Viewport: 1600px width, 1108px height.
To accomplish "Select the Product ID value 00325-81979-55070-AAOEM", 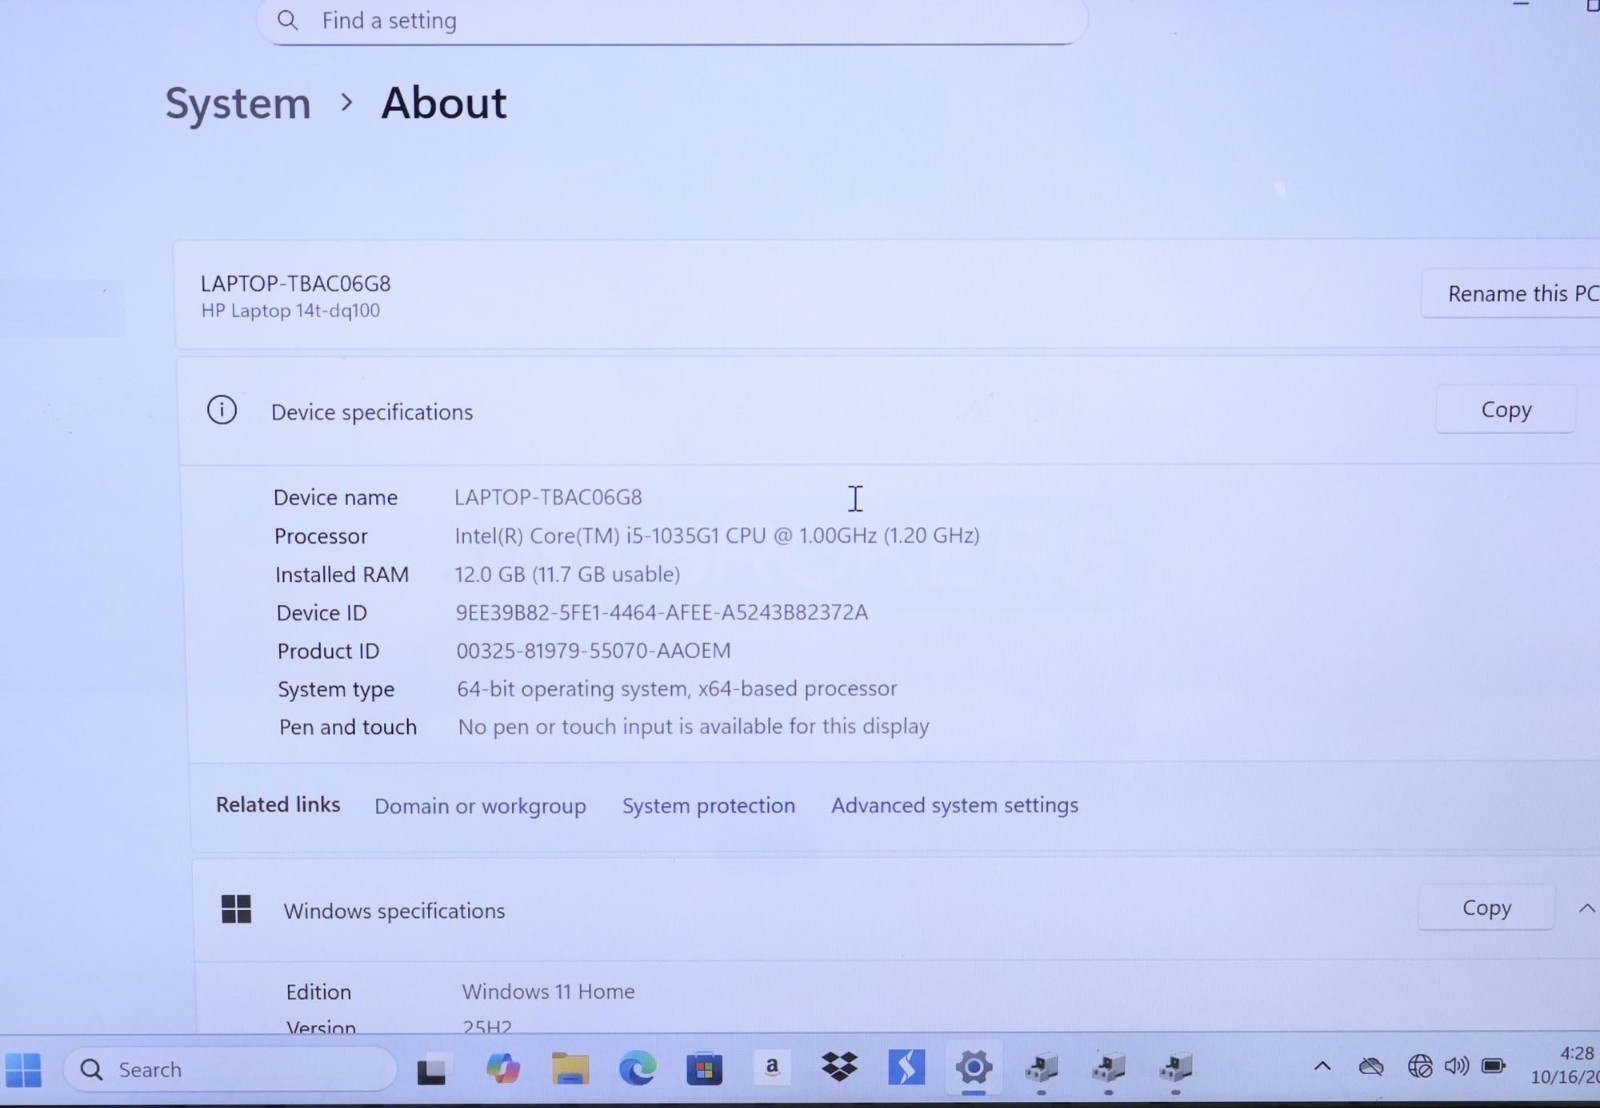I will [593, 651].
